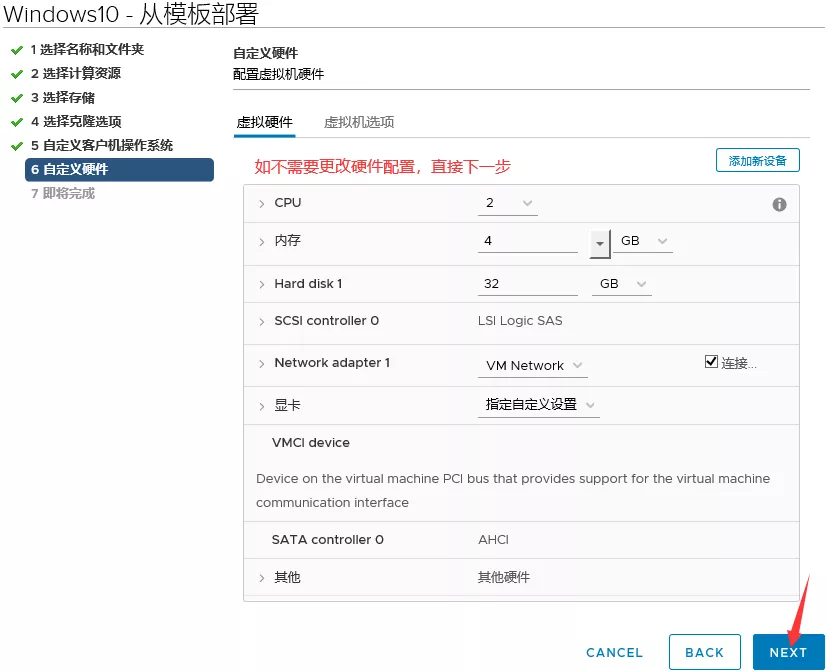Select the 虚拟硬件 tab

tap(264, 122)
